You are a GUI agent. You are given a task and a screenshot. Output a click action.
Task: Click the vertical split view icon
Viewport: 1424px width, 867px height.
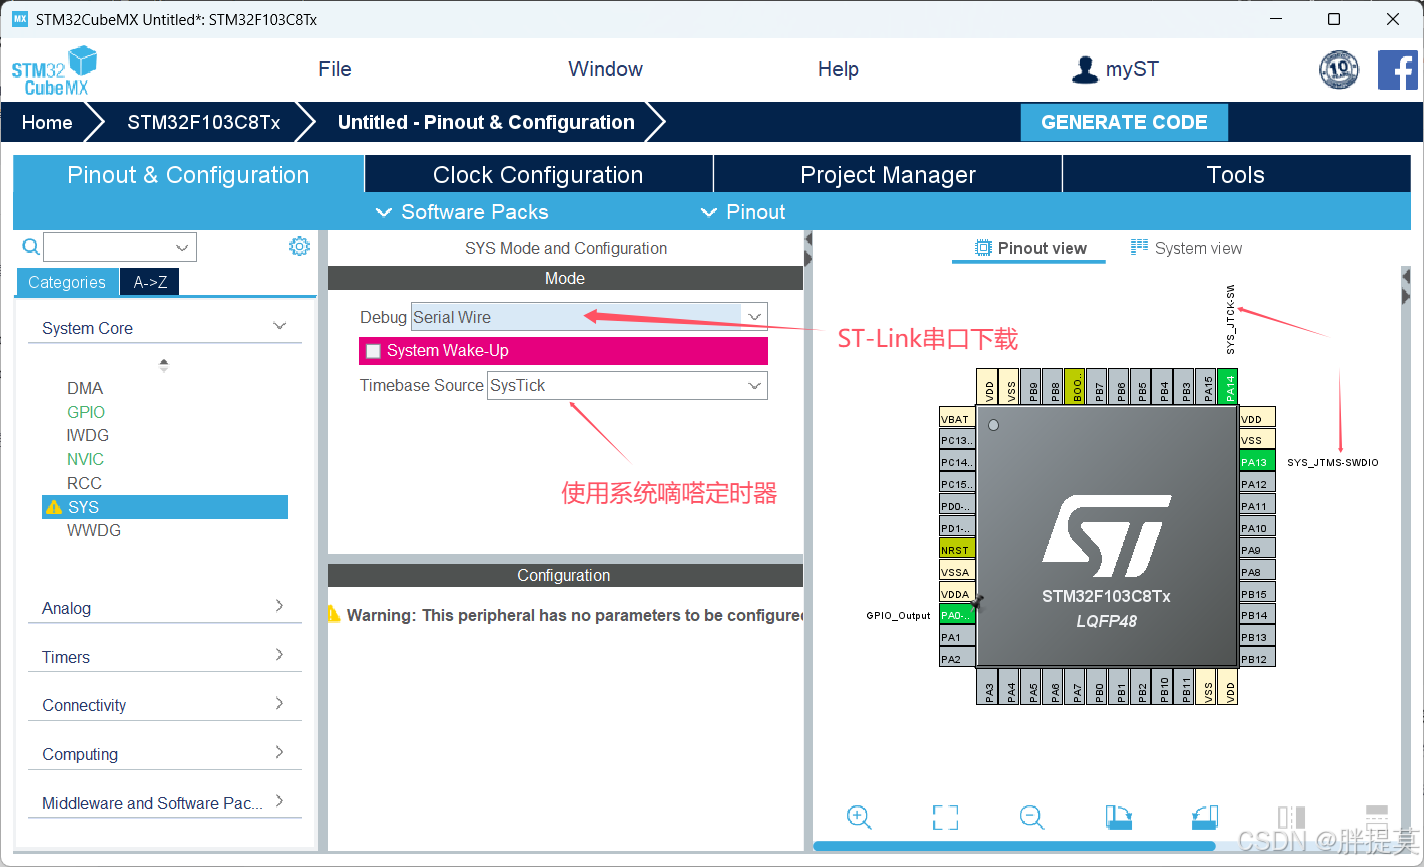[1292, 817]
